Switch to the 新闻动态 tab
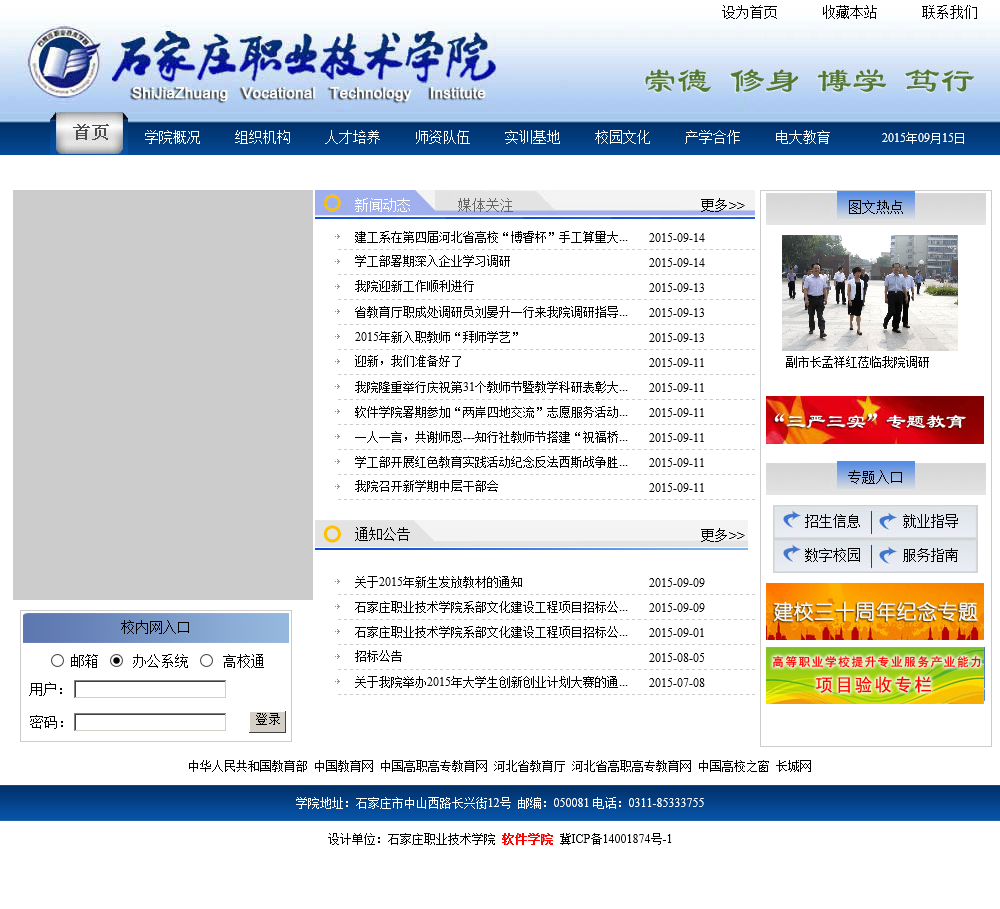Image resolution: width=1000 pixels, height=909 pixels. 382,205
